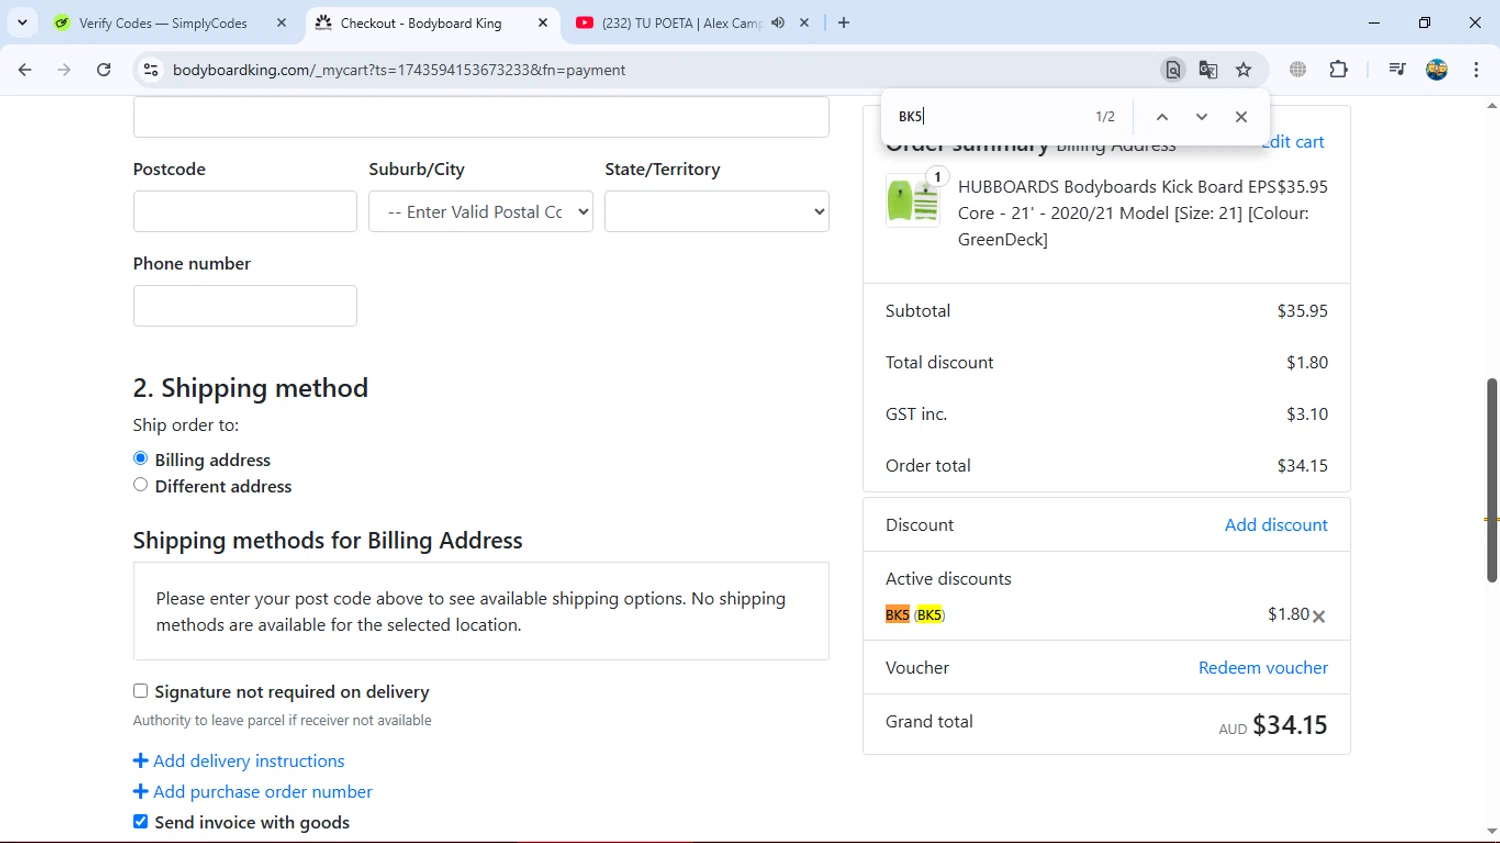
Task: Click the Redeem voucher link
Action: click(1263, 668)
